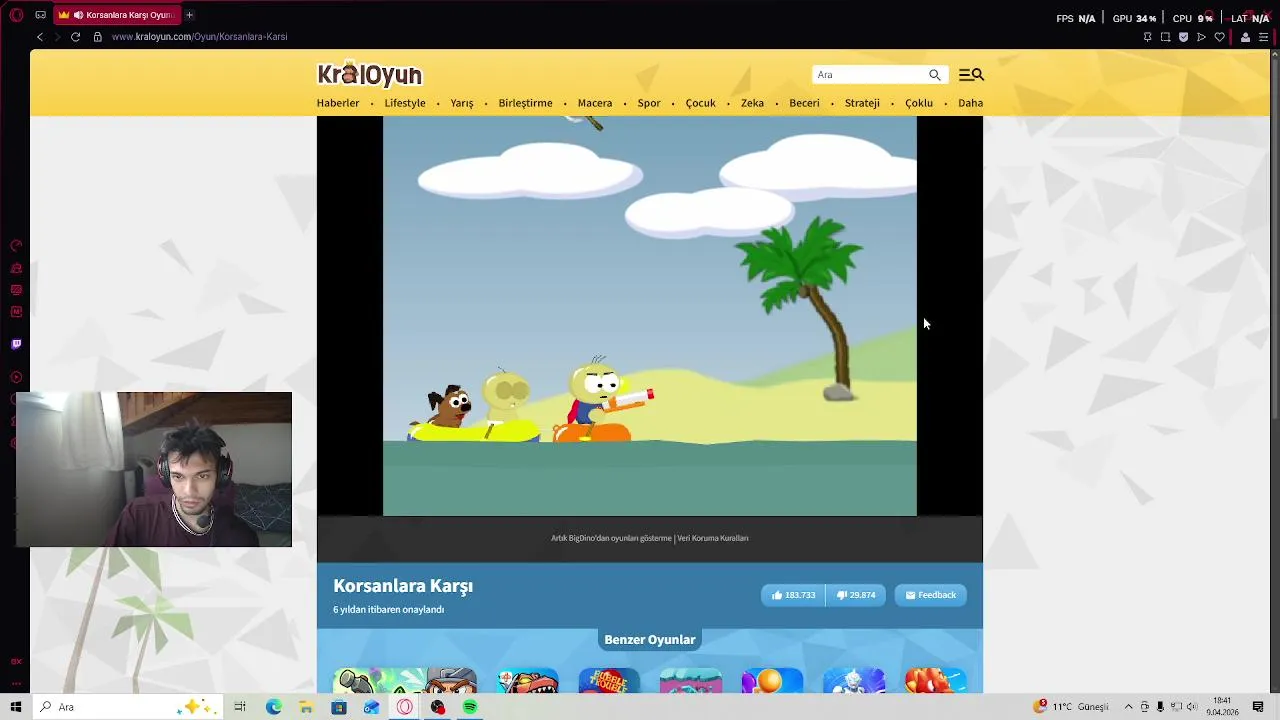Open the Macera category

(x=595, y=103)
